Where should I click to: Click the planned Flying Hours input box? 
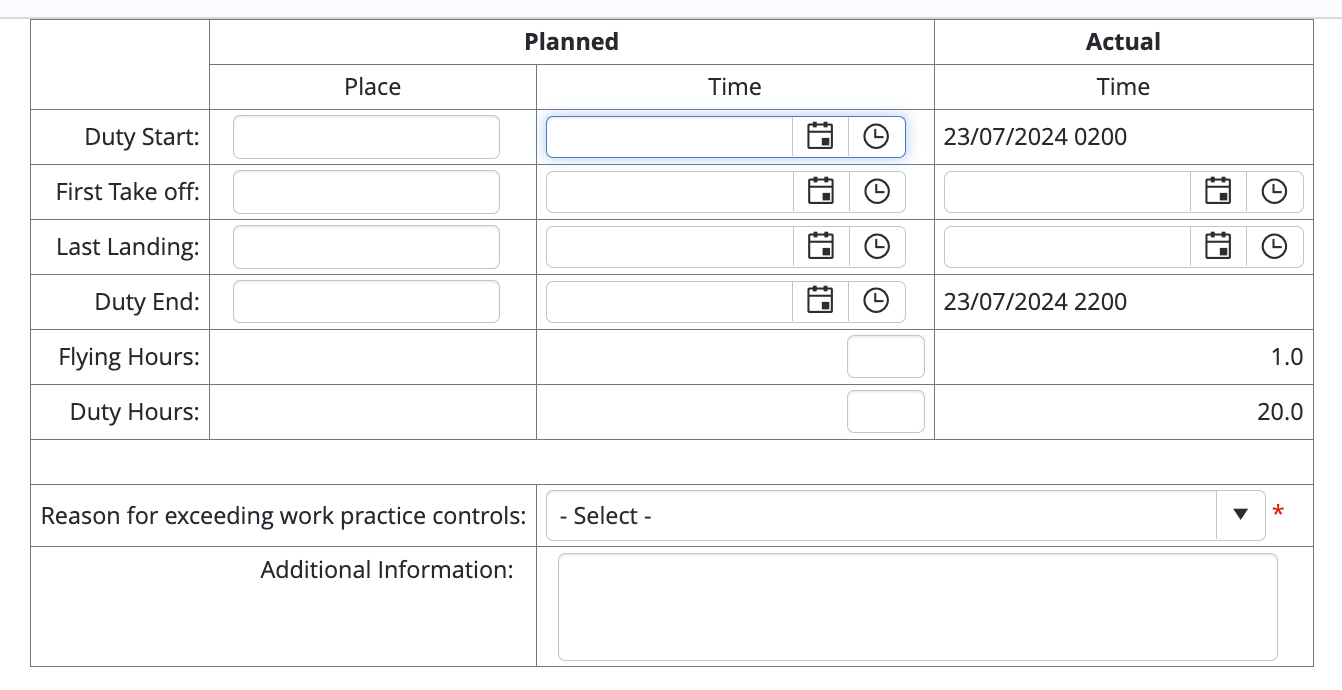(x=885, y=357)
